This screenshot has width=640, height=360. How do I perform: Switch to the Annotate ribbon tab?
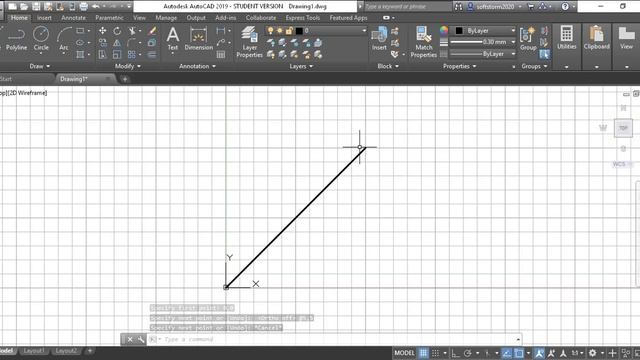(x=73, y=18)
